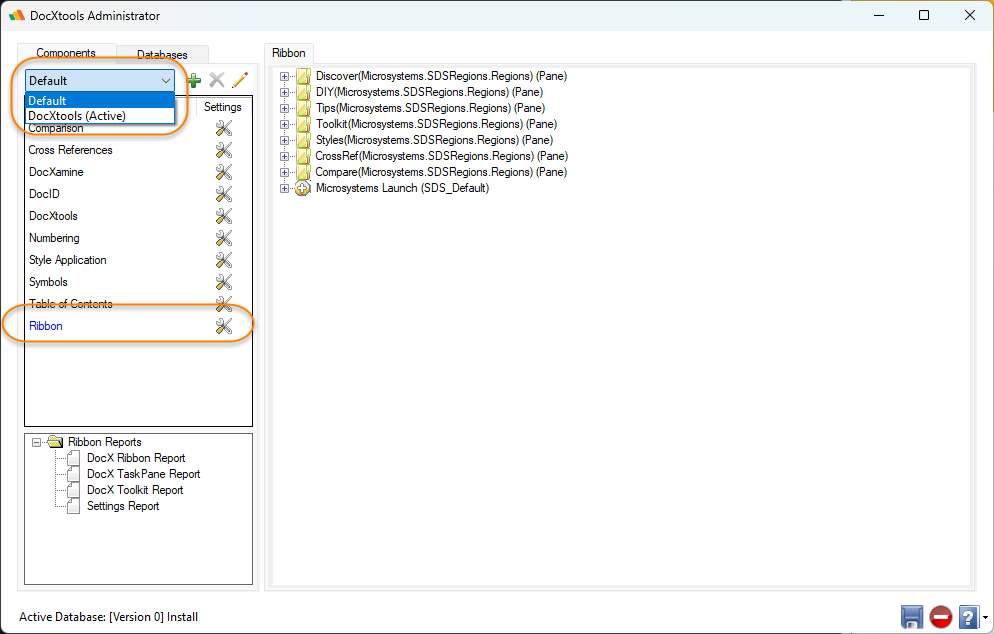Viewport: 994px width, 634px height.
Task: Select the Cross References component
Action: tap(70, 150)
